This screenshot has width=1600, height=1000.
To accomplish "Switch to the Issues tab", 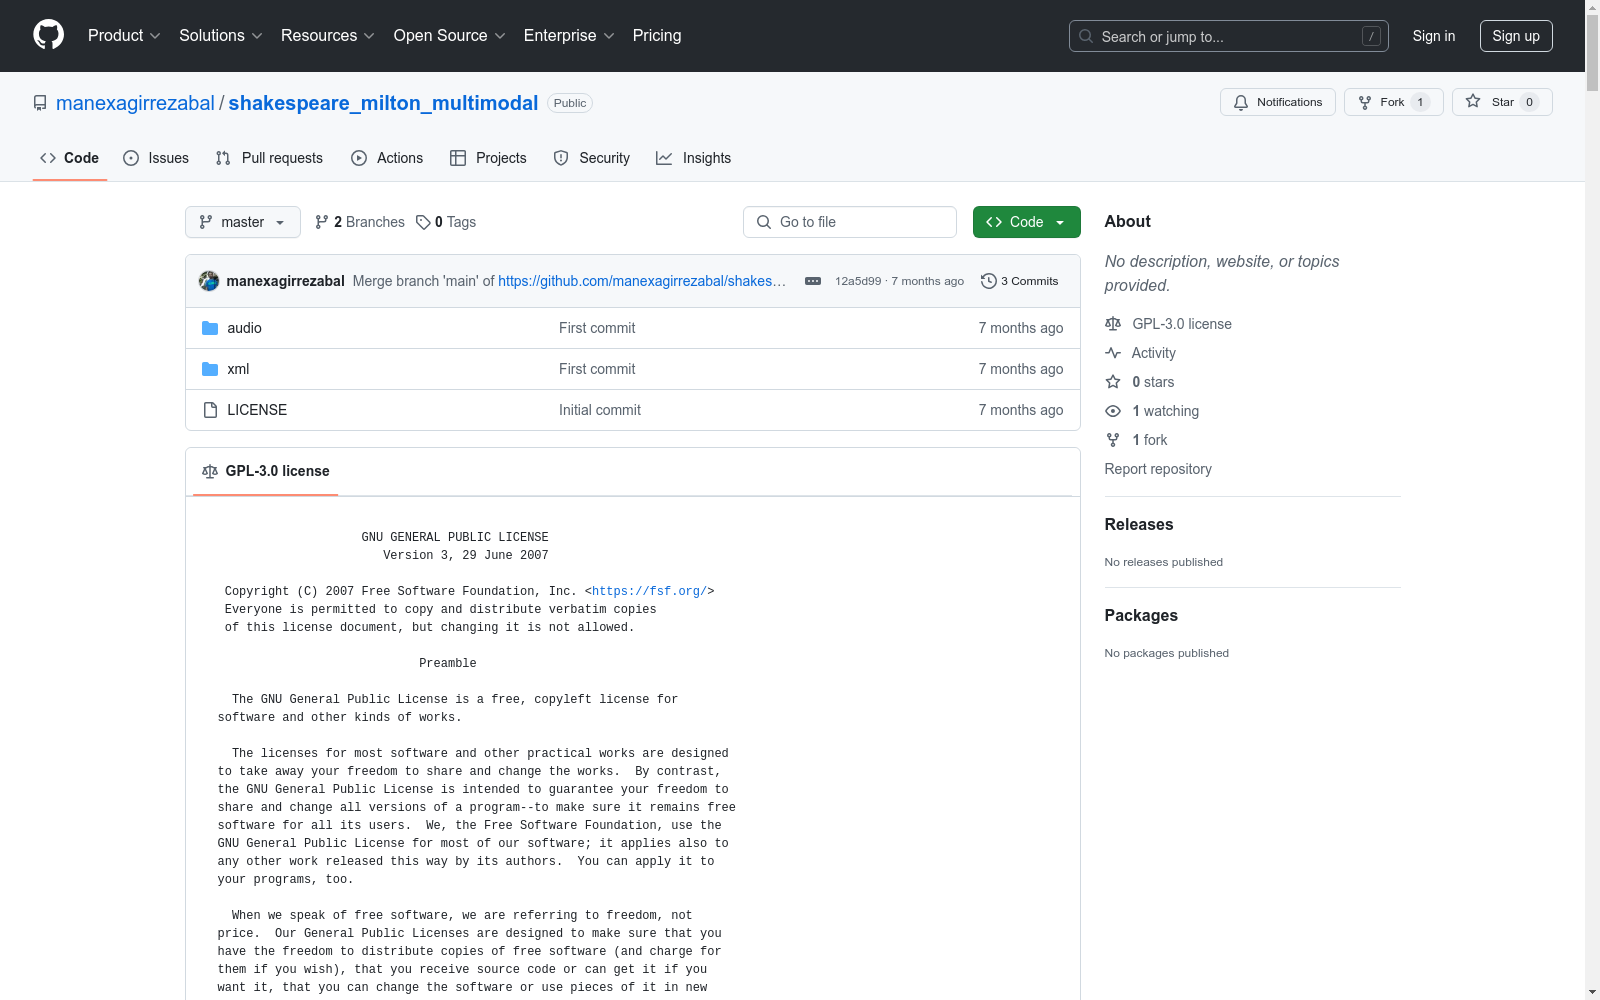I will click(x=156, y=158).
